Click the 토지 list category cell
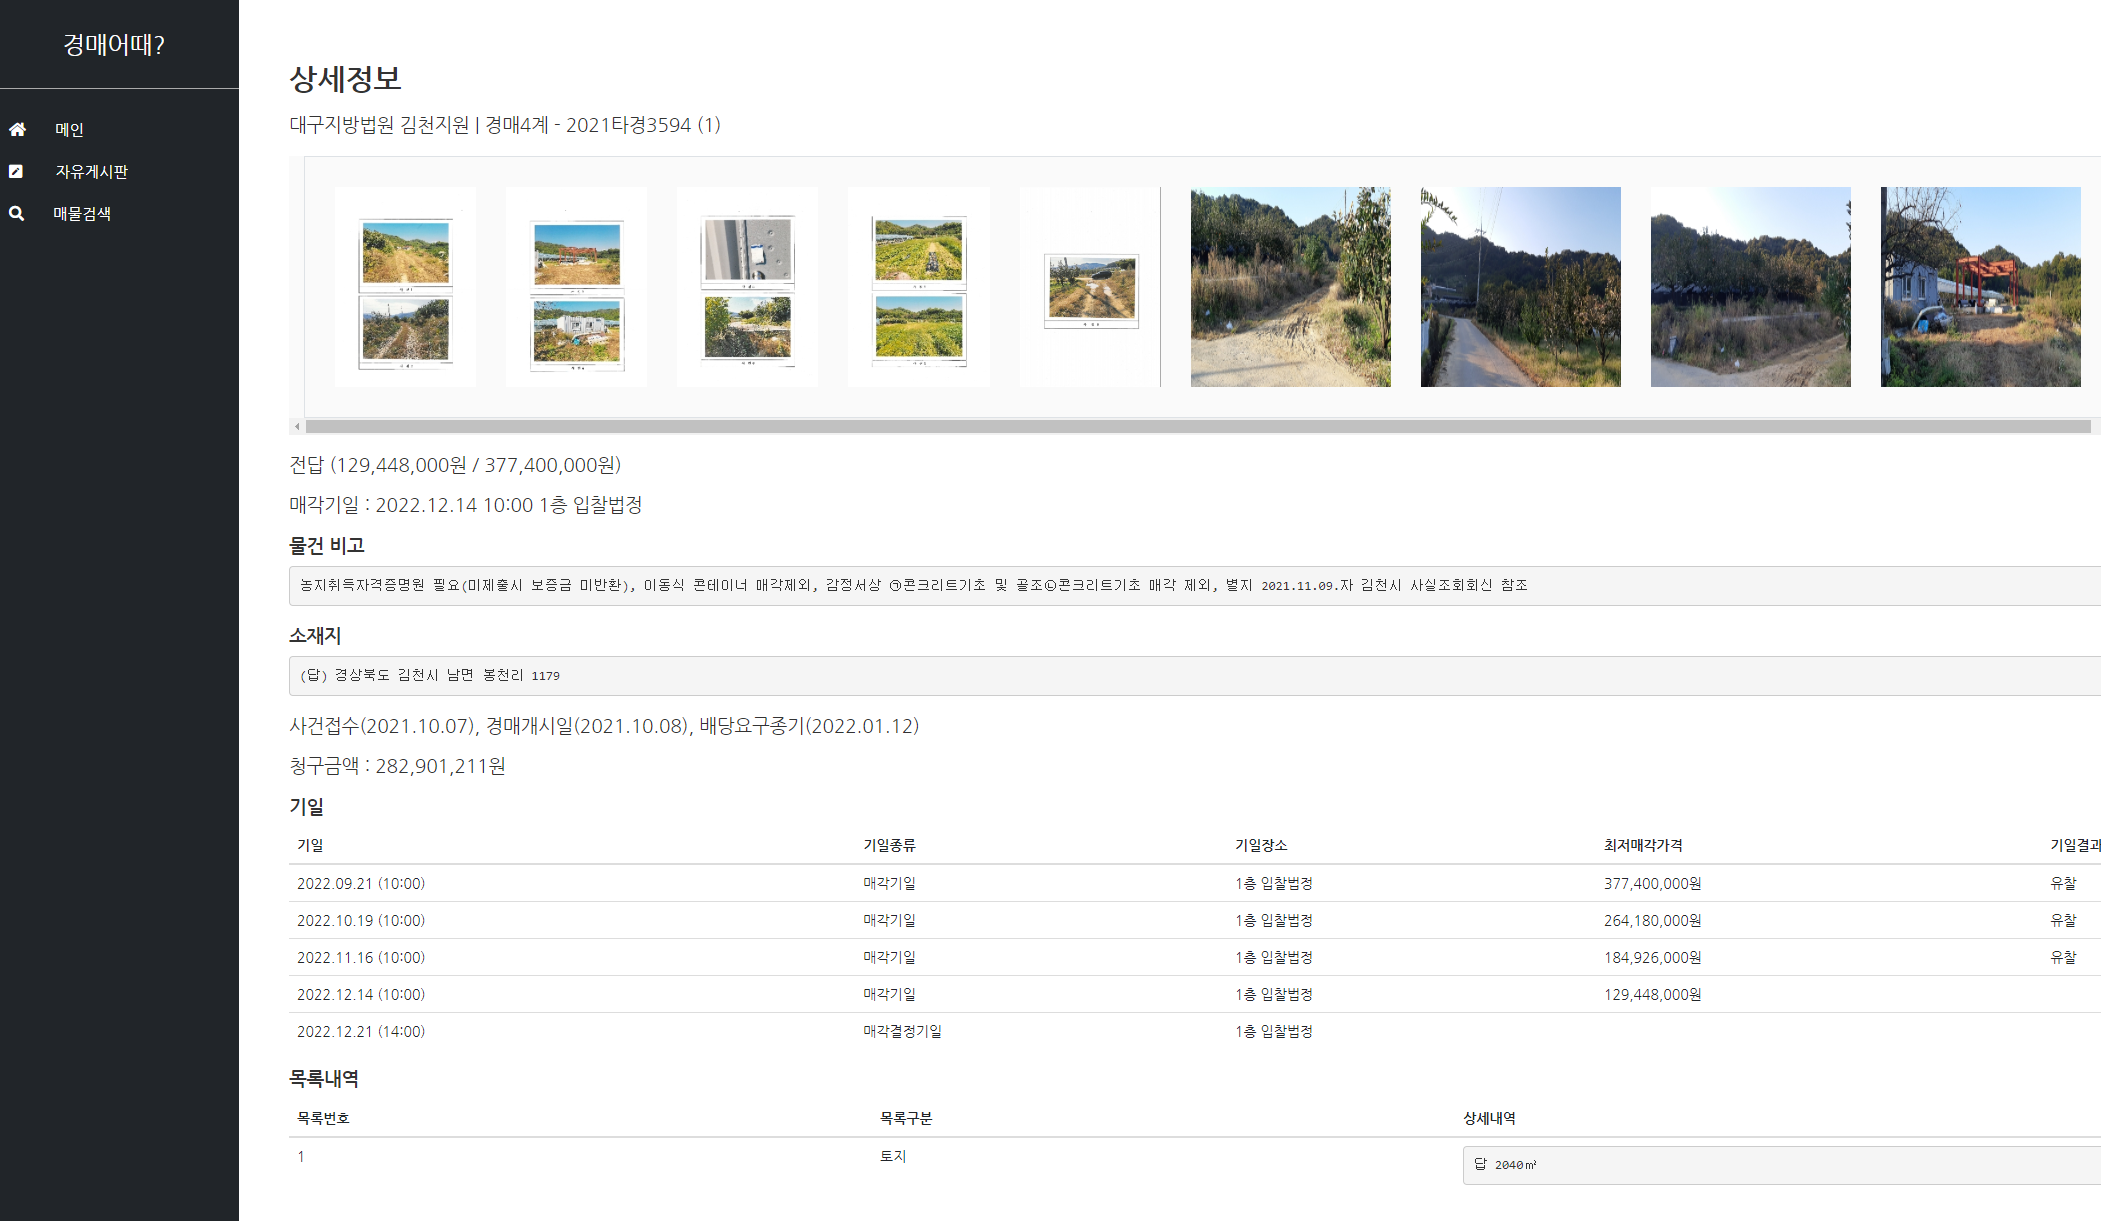 point(893,1157)
